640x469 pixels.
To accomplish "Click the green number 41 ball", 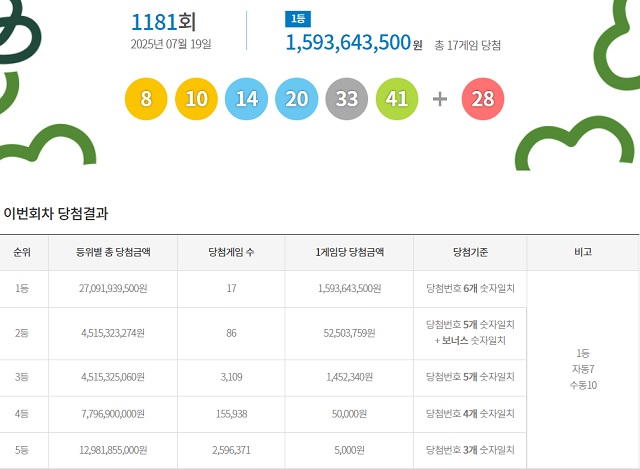I will click(396, 98).
